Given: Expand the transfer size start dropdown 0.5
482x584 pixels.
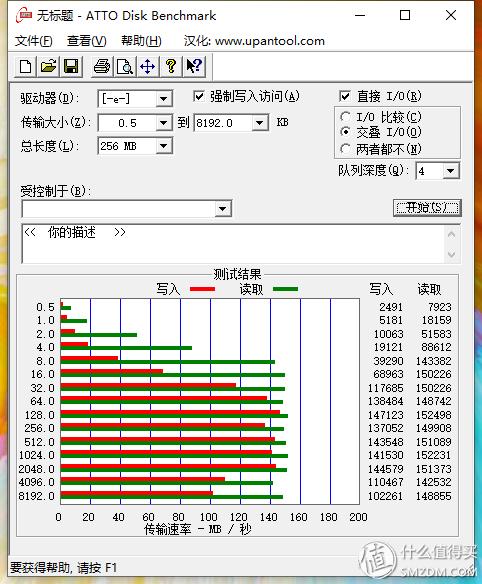Looking at the screenshot, I should 164,123.
